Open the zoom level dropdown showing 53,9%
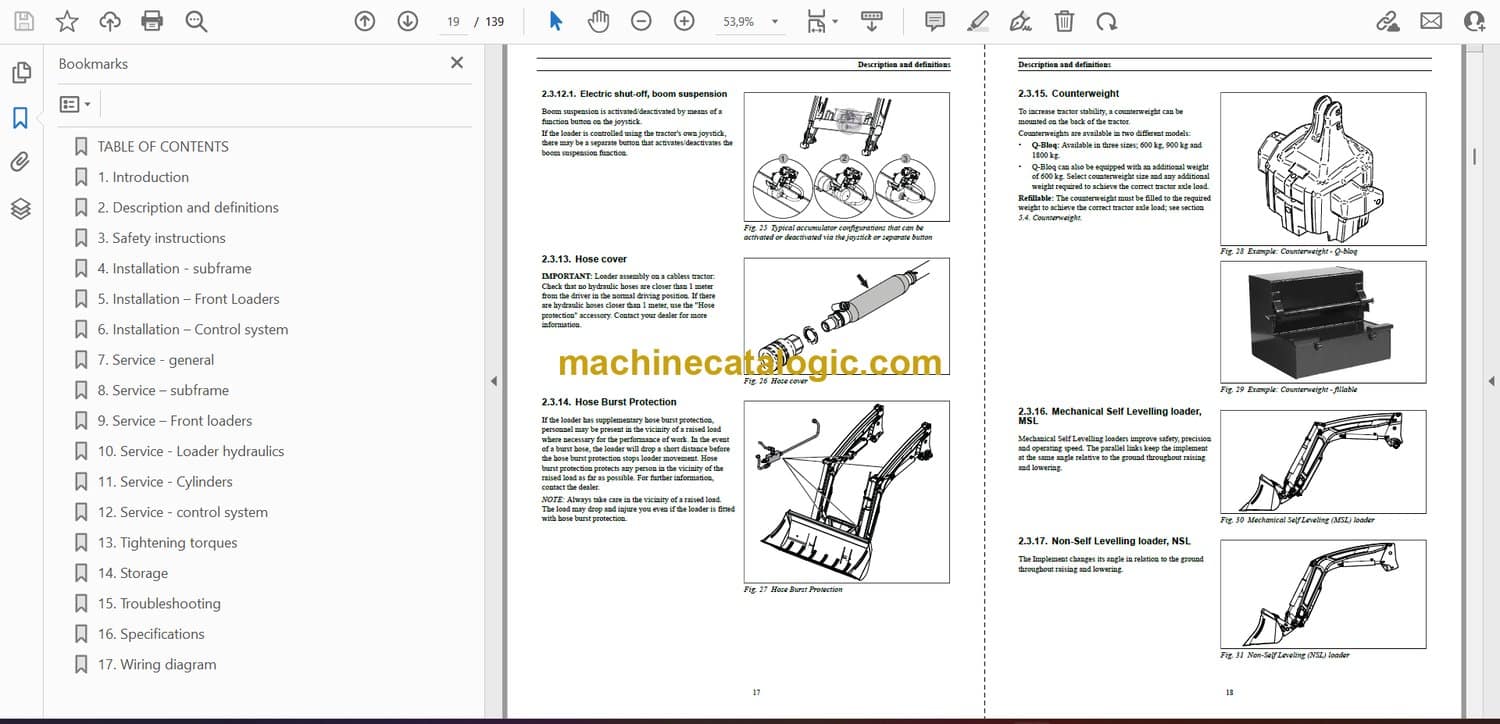This screenshot has width=1500, height=724. [x=751, y=21]
